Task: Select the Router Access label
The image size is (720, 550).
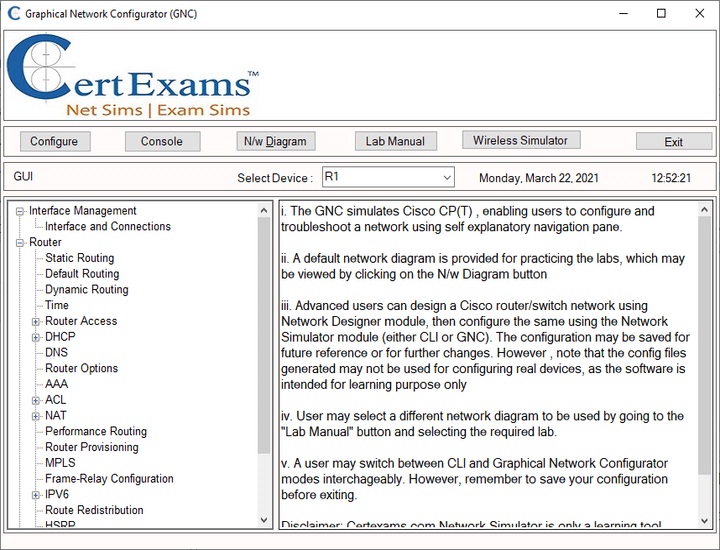Action: coord(81,321)
